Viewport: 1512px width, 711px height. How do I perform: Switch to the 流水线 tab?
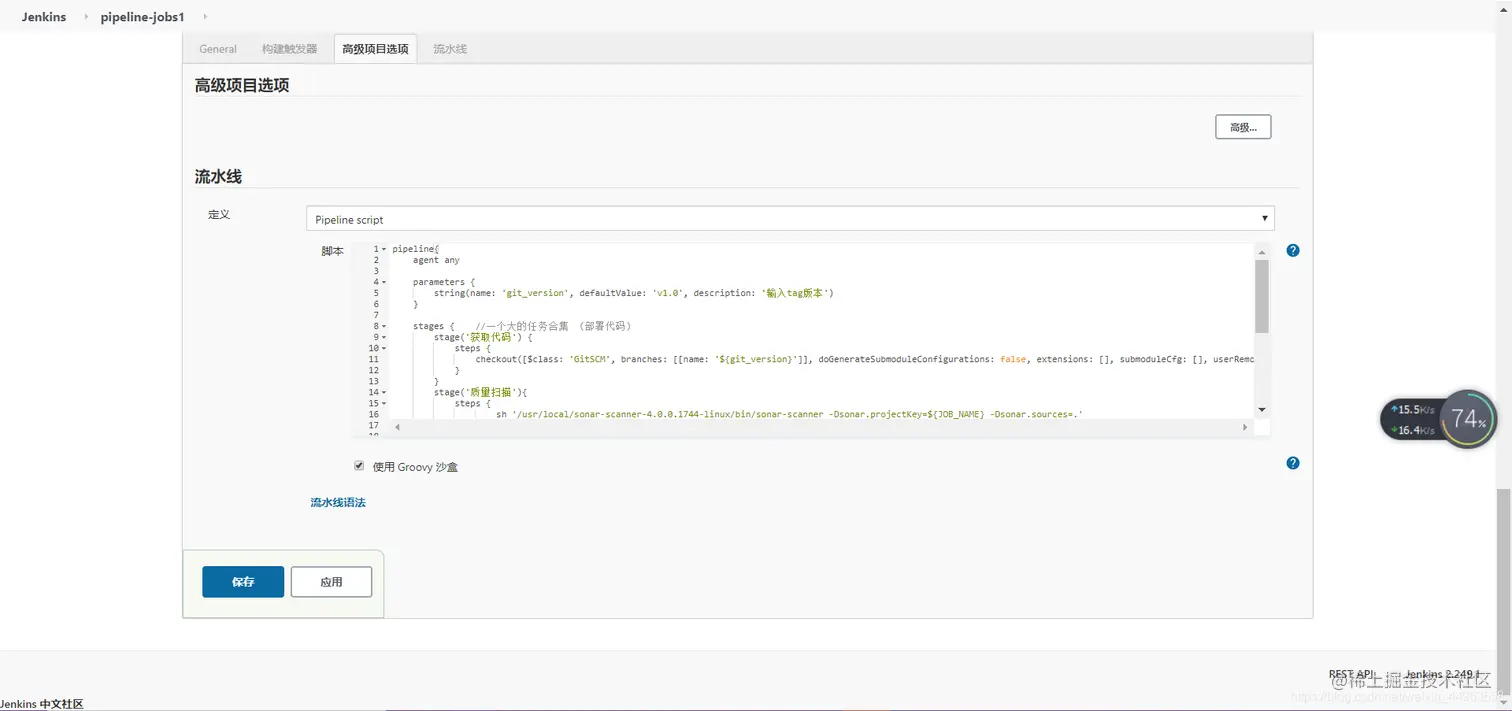[450, 49]
